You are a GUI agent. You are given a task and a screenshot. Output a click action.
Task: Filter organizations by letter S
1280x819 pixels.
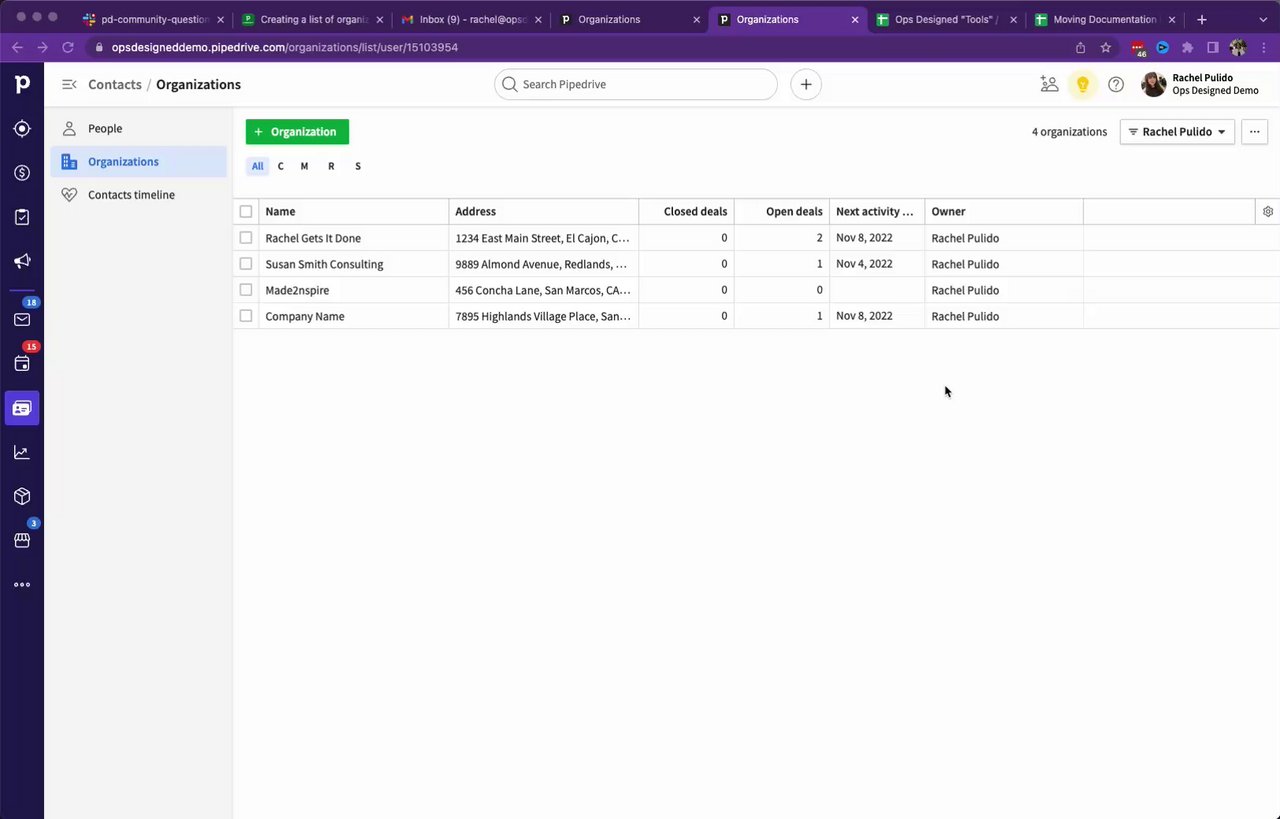pyautogui.click(x=358, y=167)
